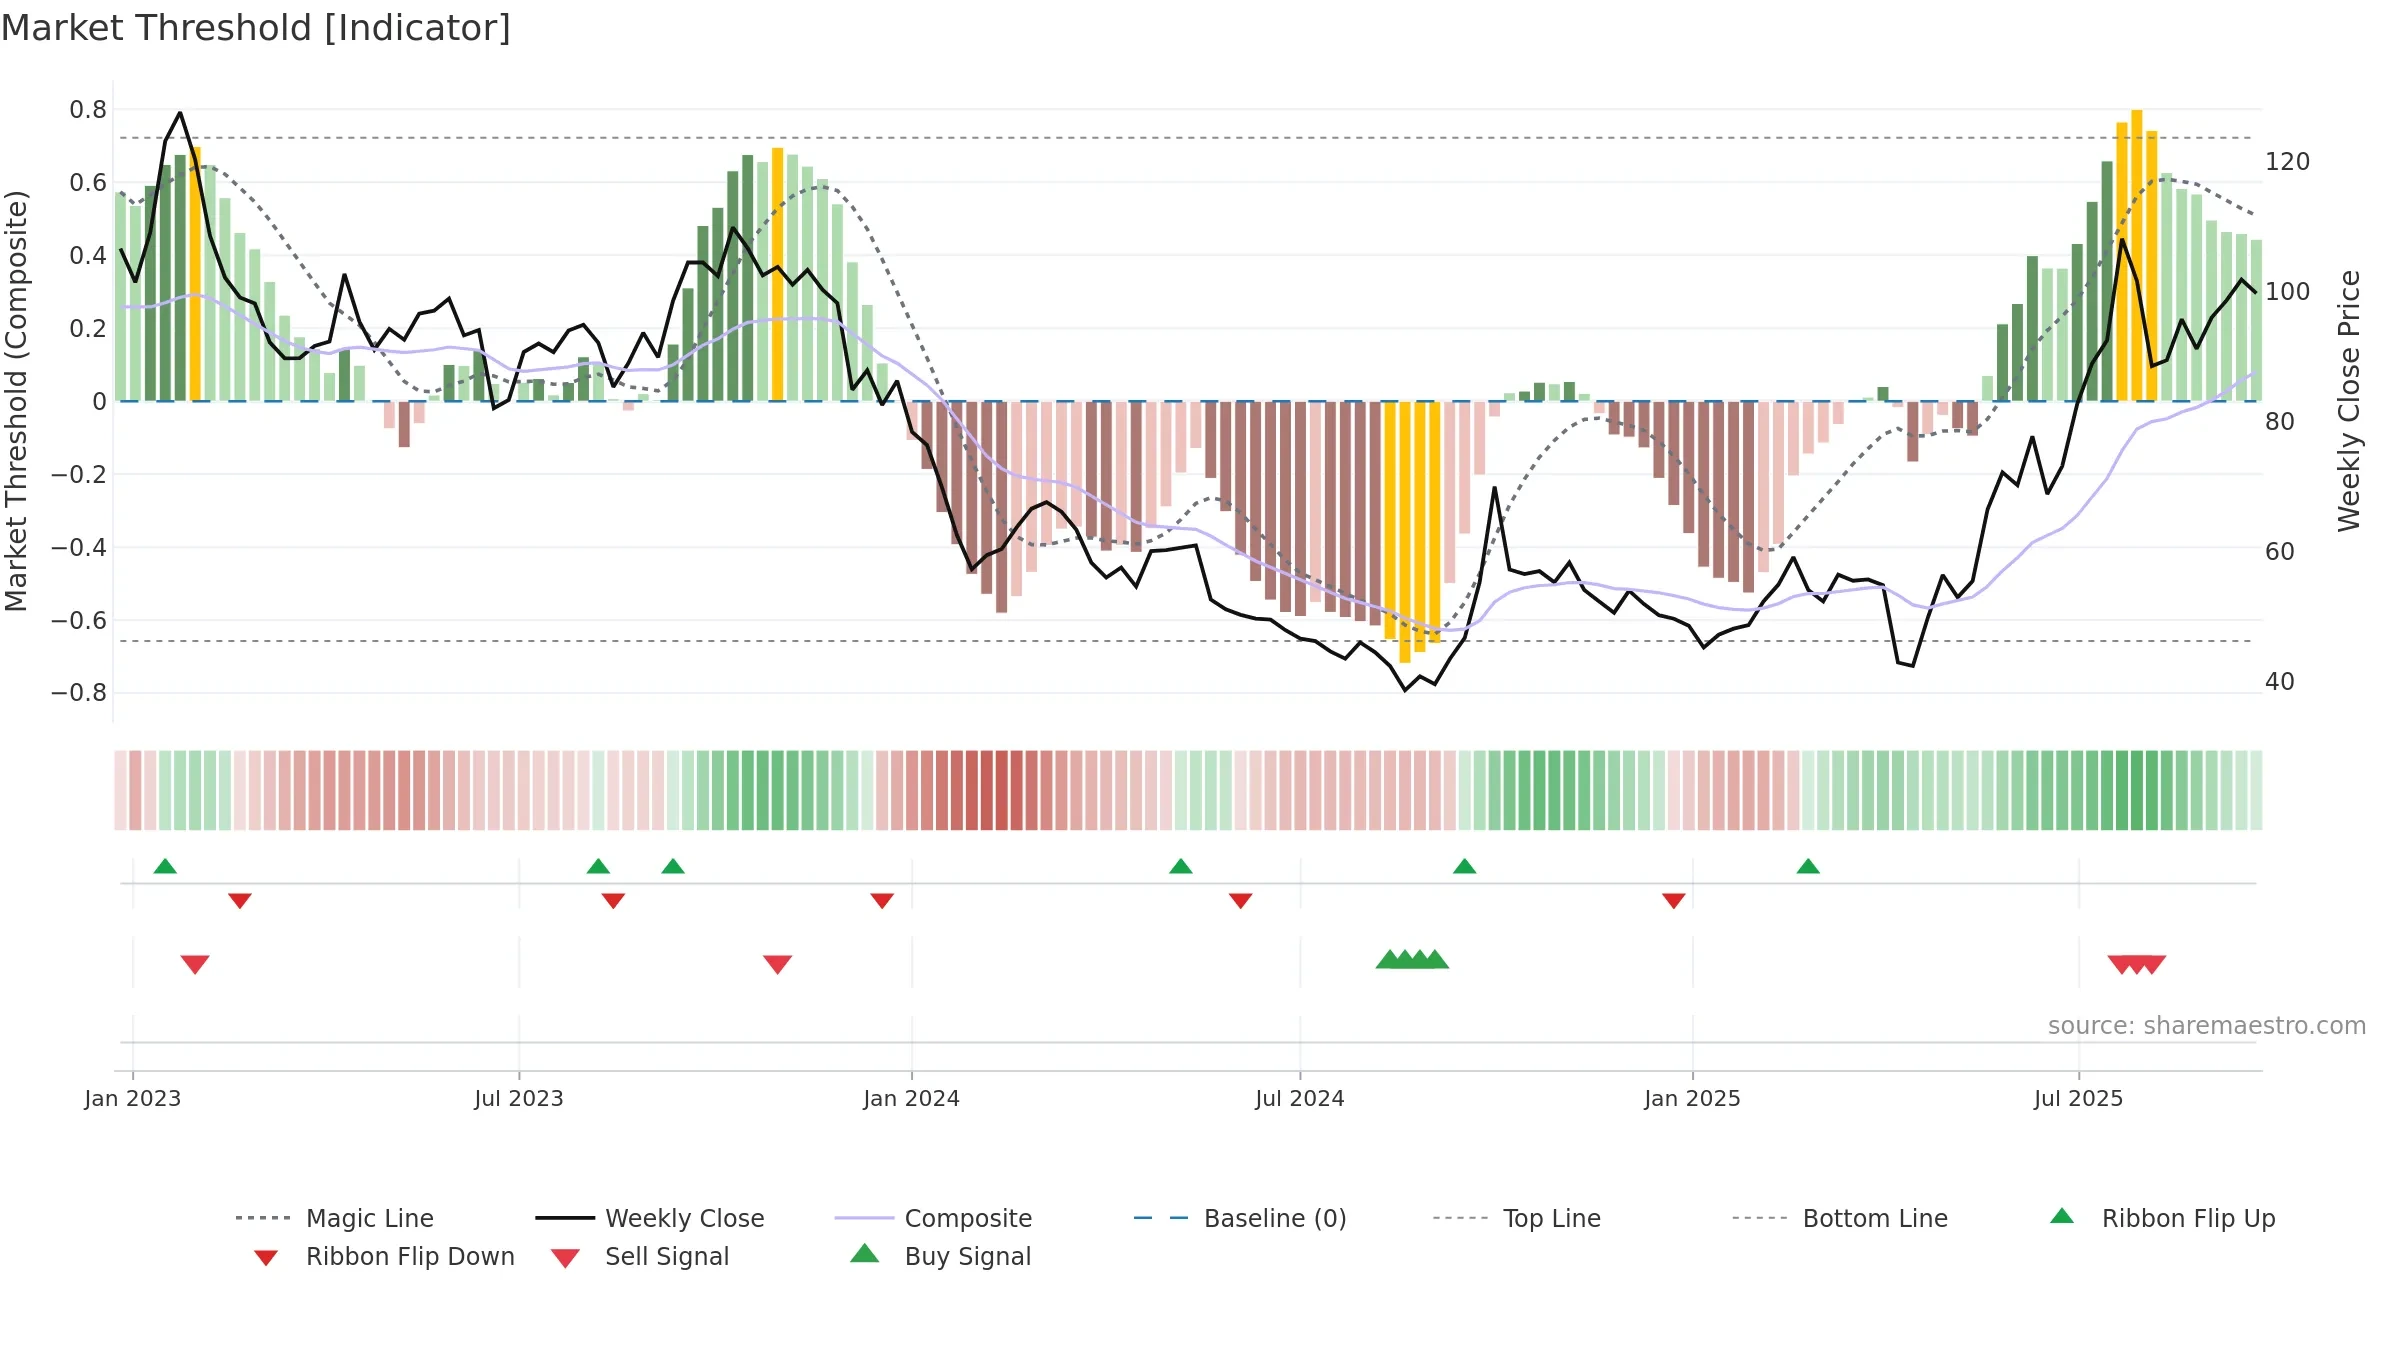This screenshot has height=1350, width=2400.
Task: Click the early 2023 Sell Signal triangle
Action: tap(195, 964)
